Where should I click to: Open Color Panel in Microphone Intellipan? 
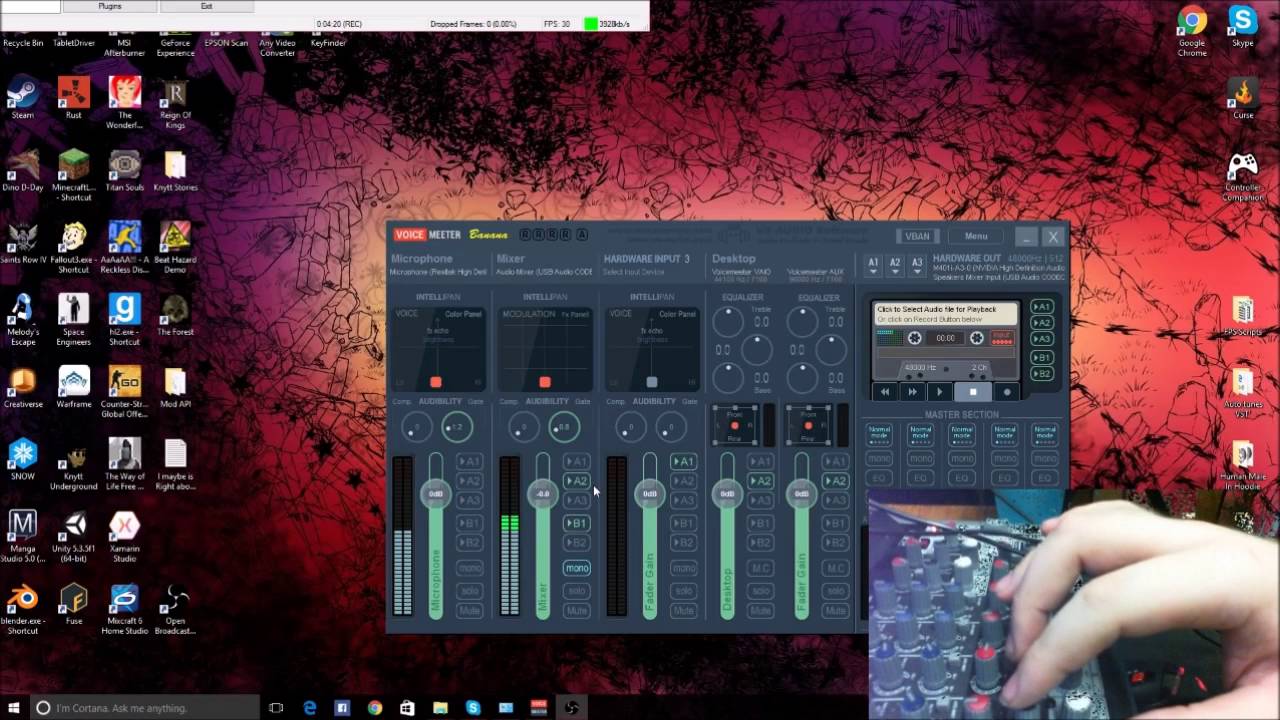463,314
